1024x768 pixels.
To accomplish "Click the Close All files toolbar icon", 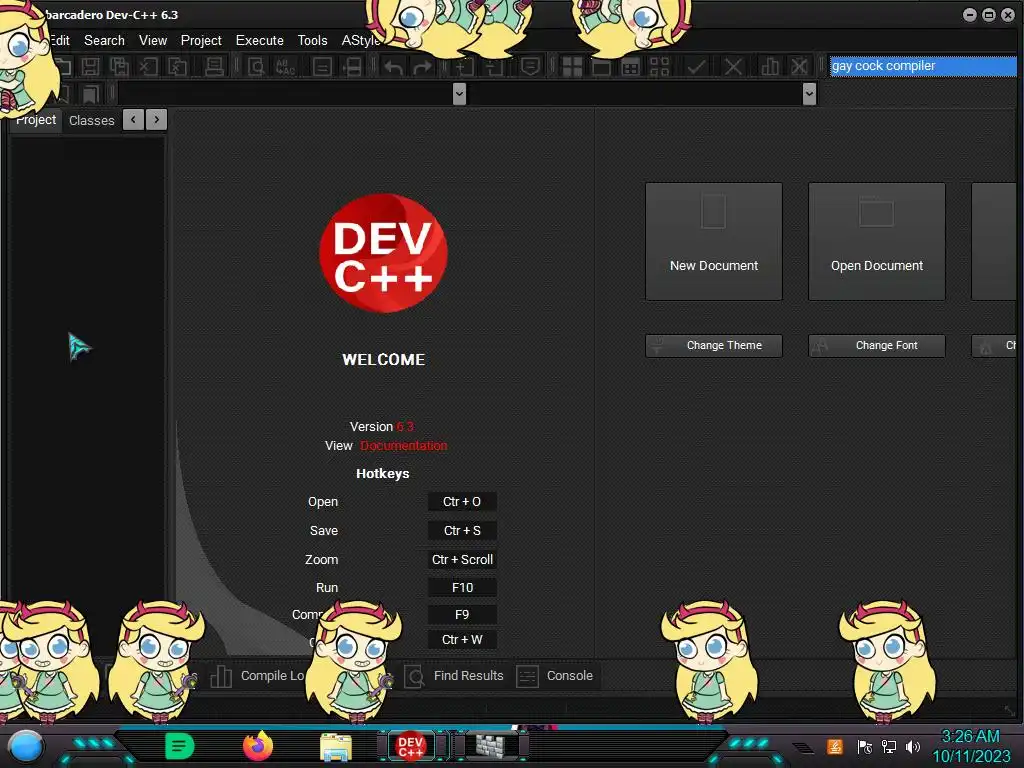I will click(x=177, y=66).
